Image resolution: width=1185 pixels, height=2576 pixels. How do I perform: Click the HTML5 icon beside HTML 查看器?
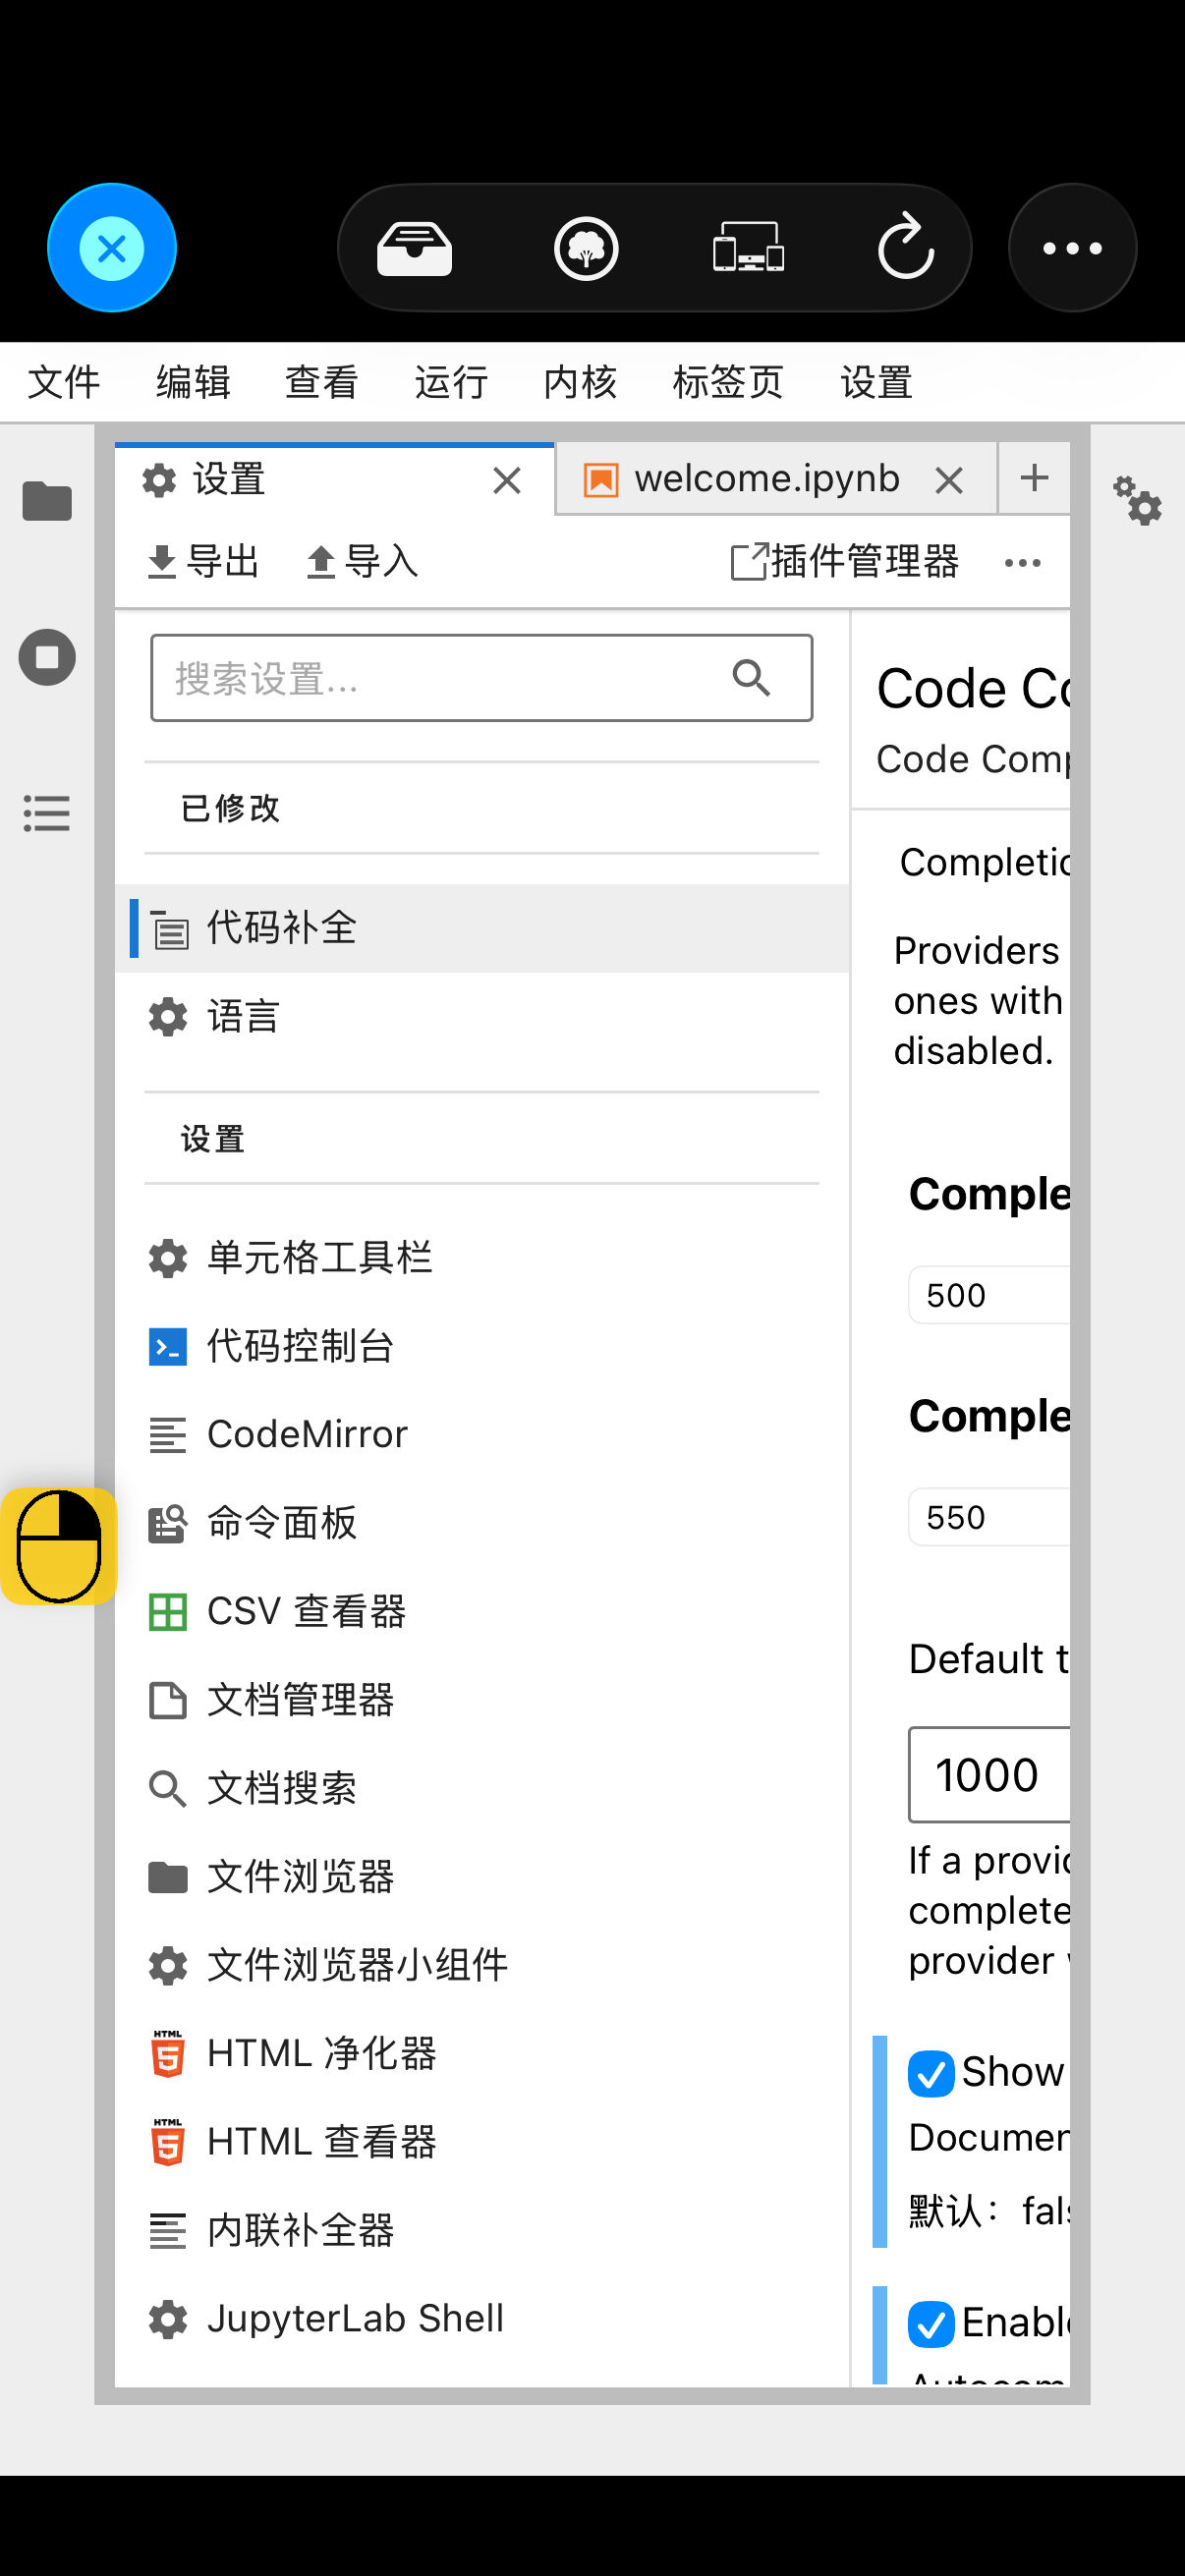(168, 2142)
